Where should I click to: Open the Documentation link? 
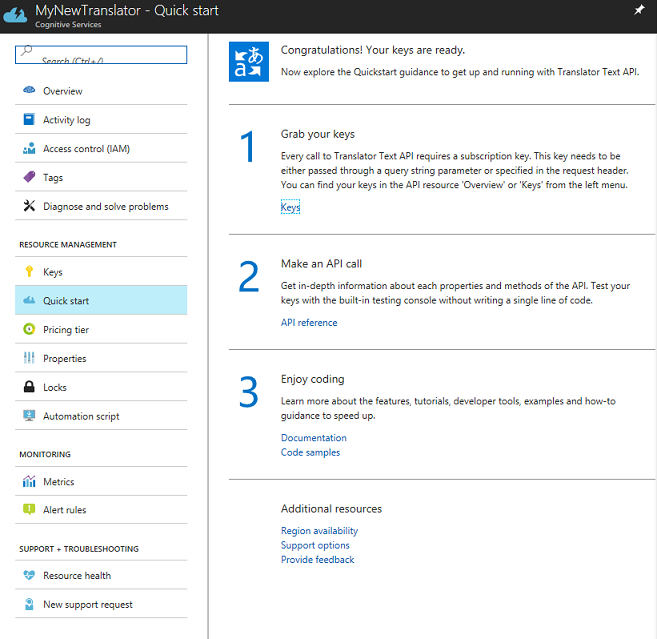point(314,438)
